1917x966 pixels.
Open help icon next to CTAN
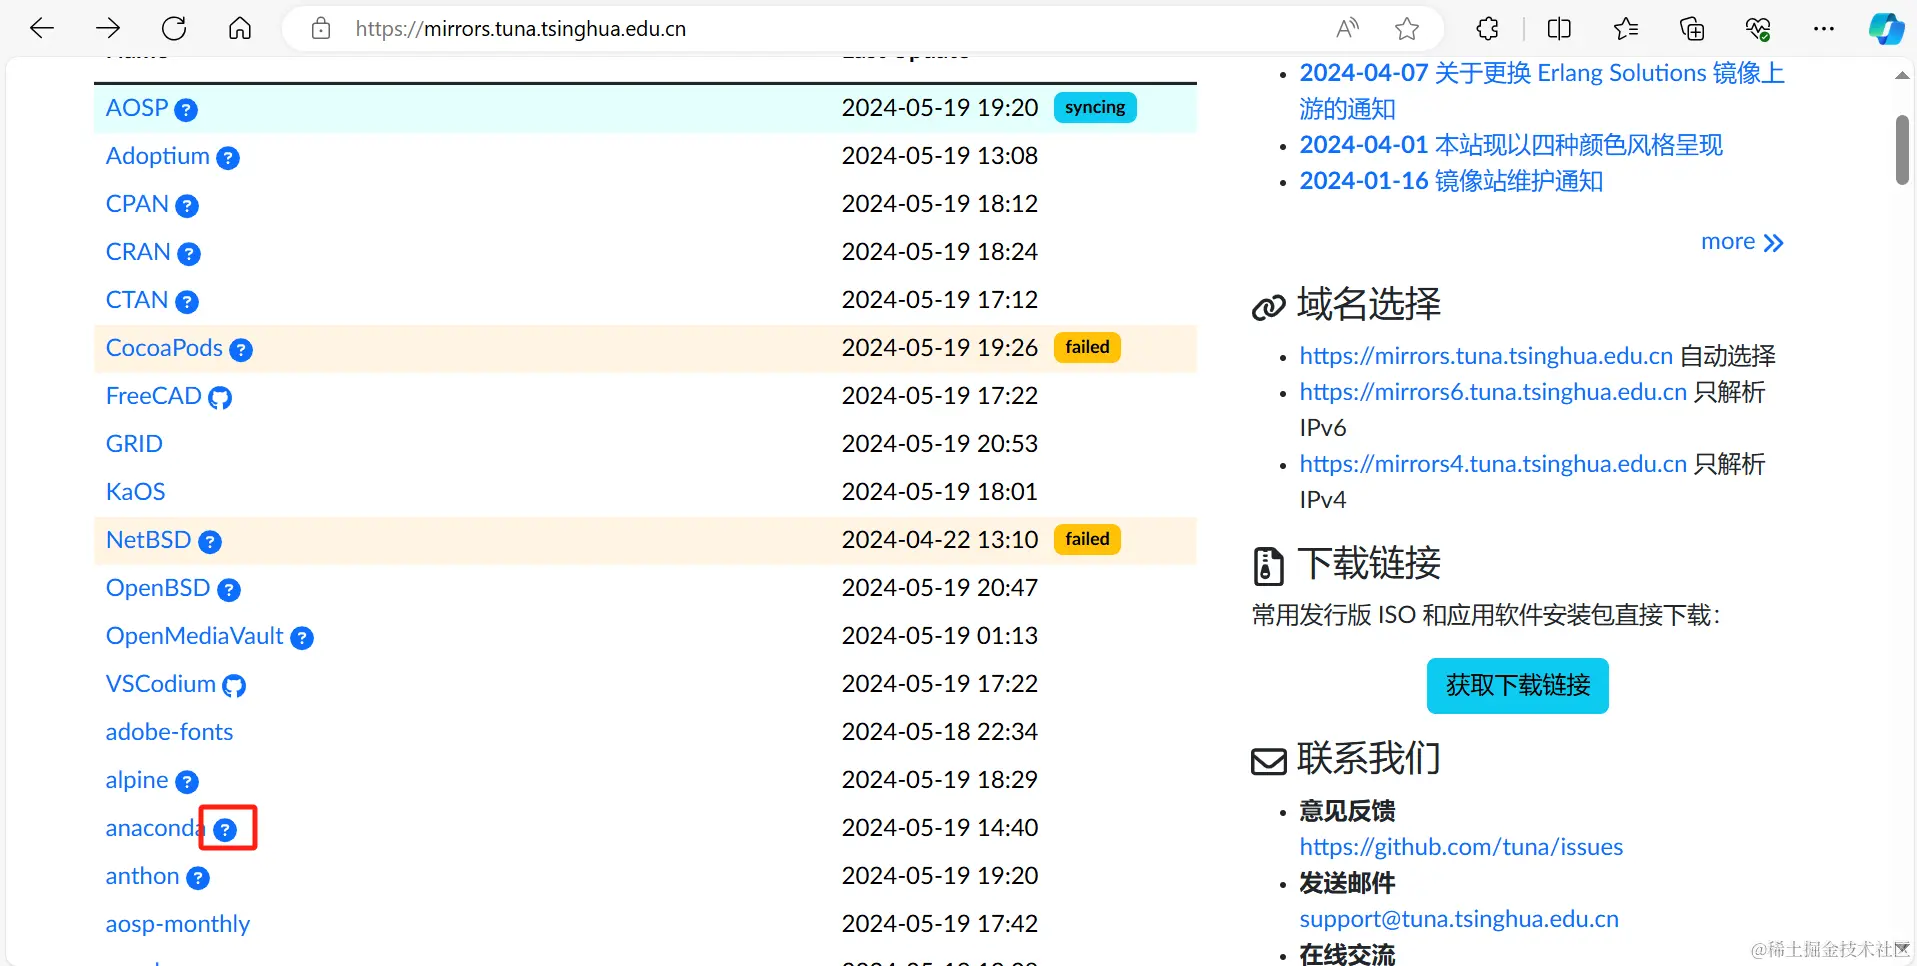coord(187,302)
